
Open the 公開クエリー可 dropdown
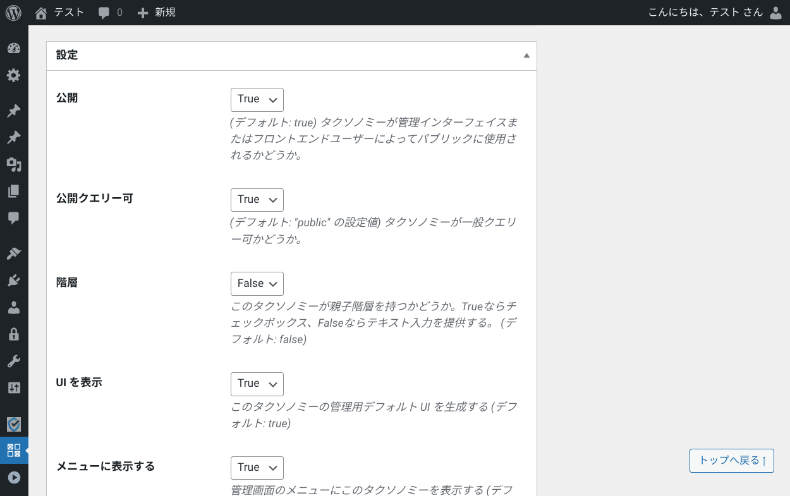tap(257, 200)
